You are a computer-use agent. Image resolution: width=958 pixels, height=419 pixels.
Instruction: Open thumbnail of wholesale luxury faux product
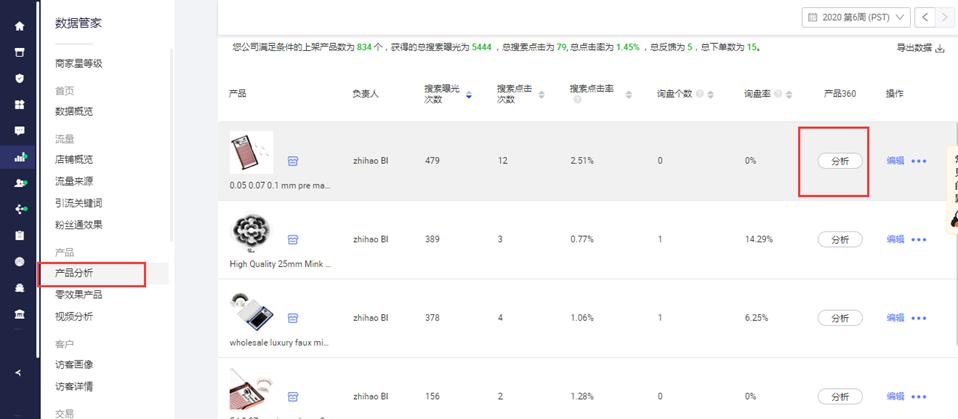[x=251, y=312]
